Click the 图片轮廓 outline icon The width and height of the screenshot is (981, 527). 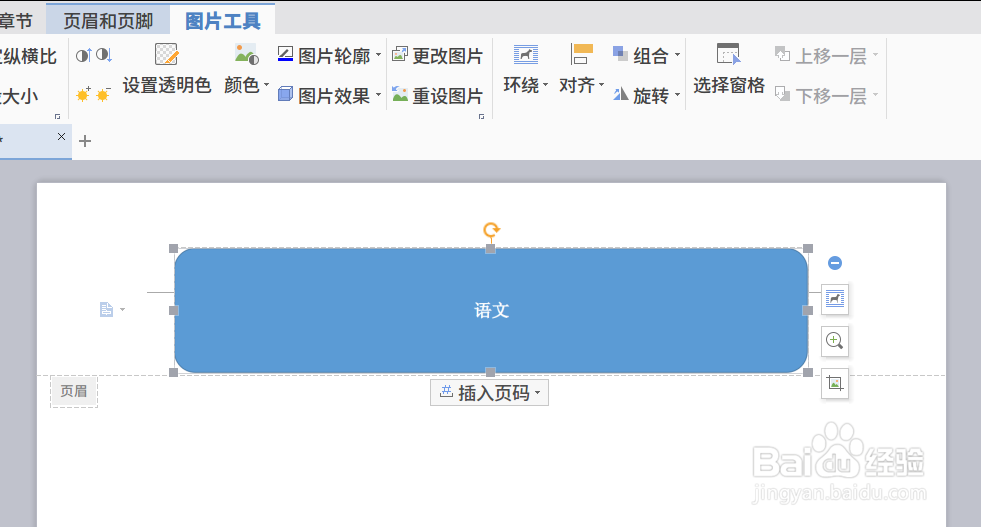click(285, 54)
